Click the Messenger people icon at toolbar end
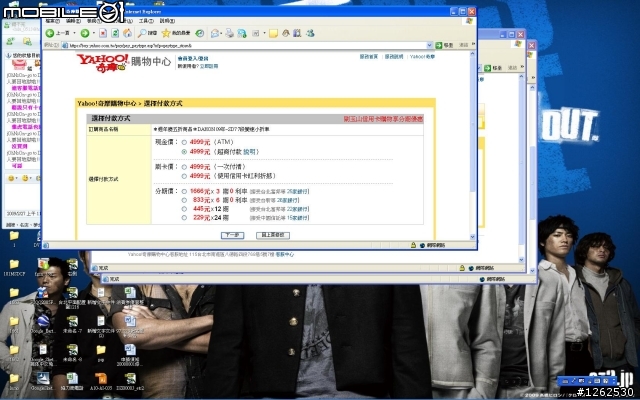640x400 pixels. 310,33
